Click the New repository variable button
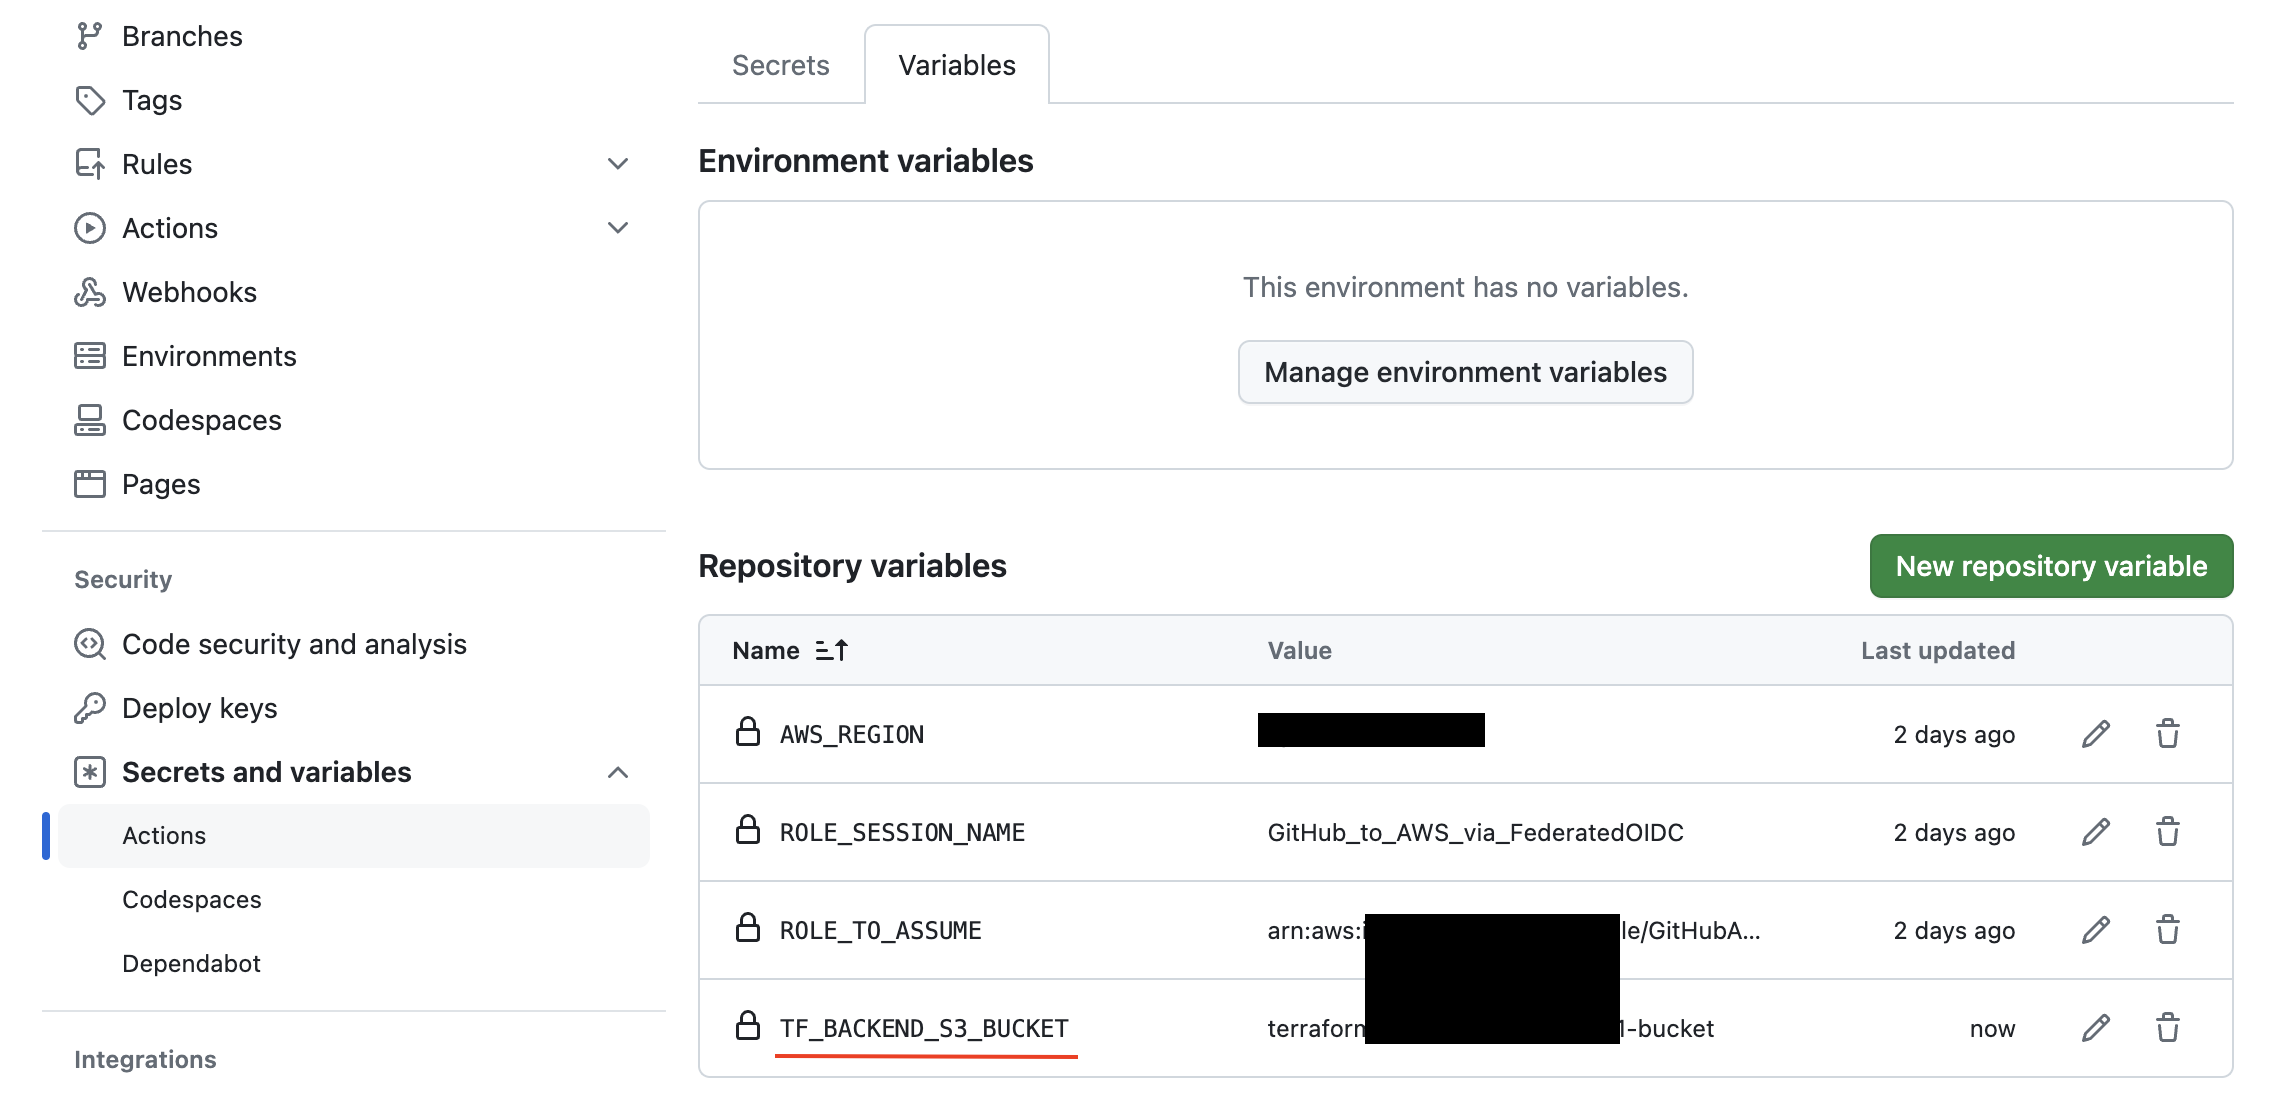The image size is (2270, 1106). click(x=2050, y=565)
